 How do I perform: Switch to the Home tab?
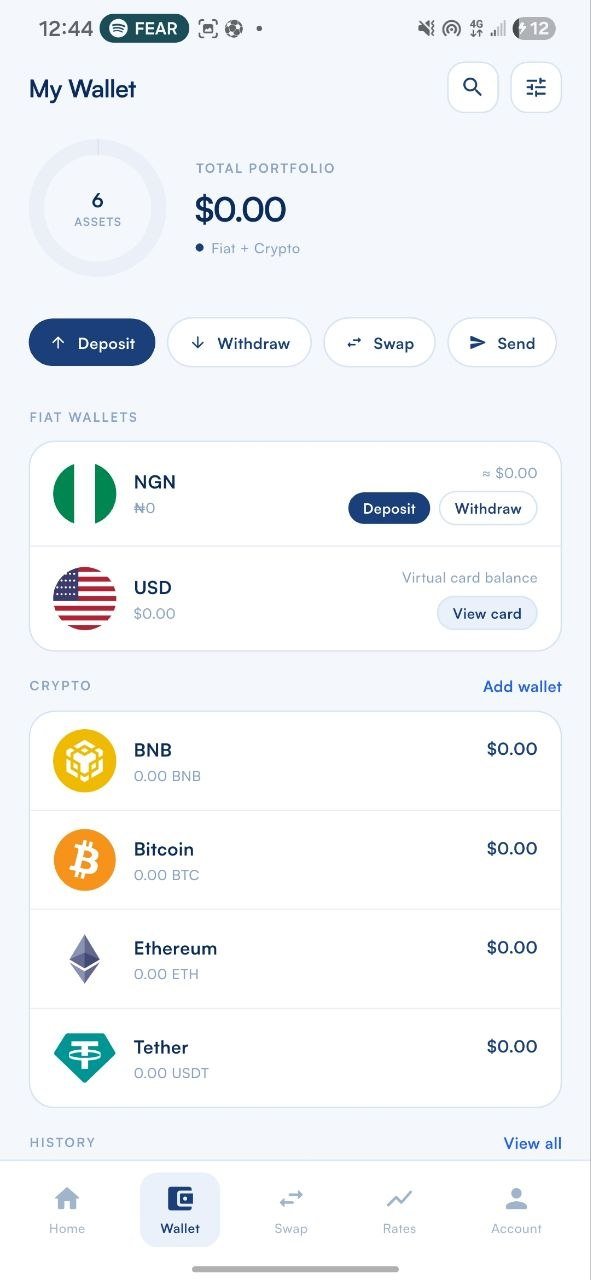point(67,1210)
